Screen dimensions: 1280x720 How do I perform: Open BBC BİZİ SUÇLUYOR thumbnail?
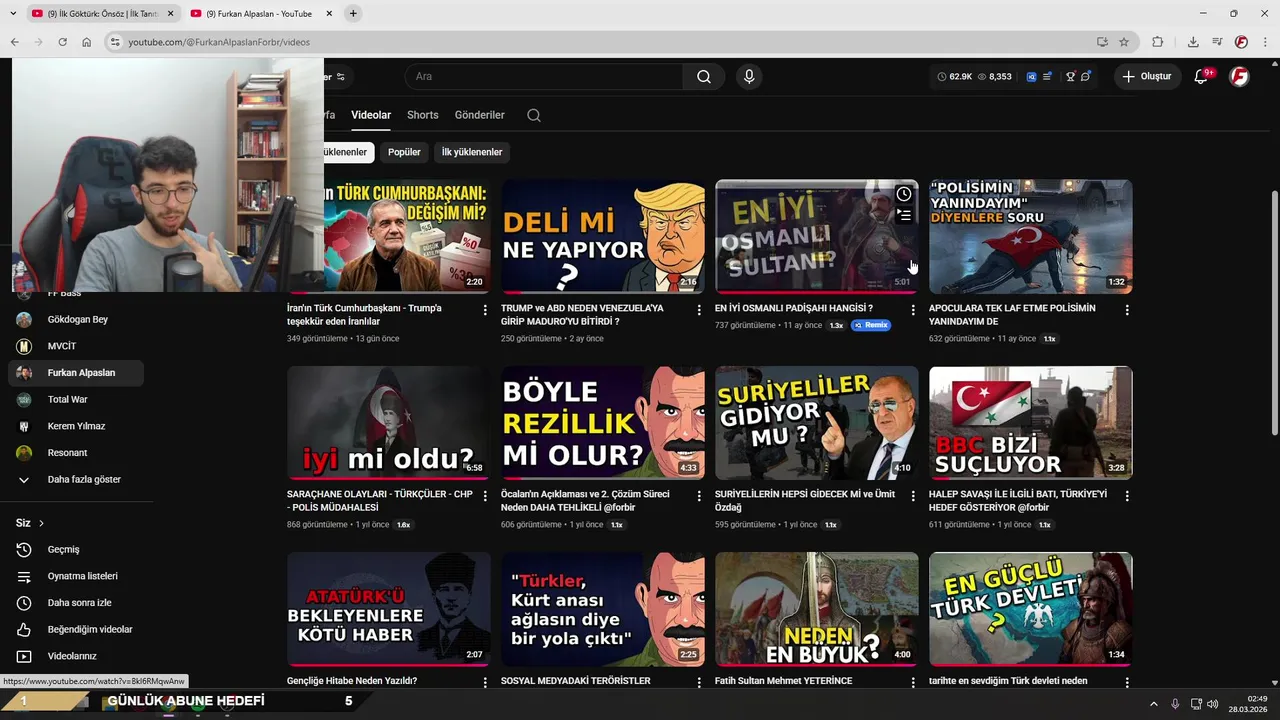click(x=1031, y=422)
